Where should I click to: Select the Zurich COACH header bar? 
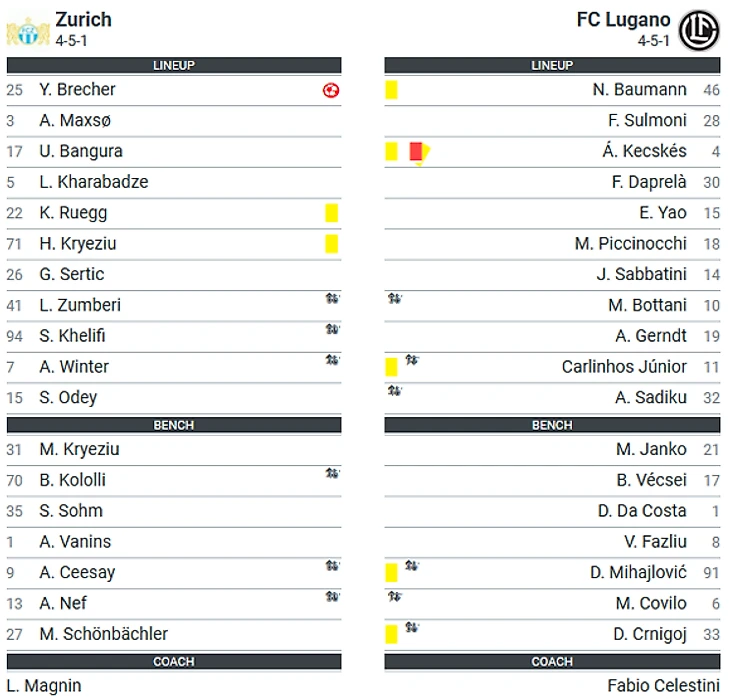pos(174,661)
